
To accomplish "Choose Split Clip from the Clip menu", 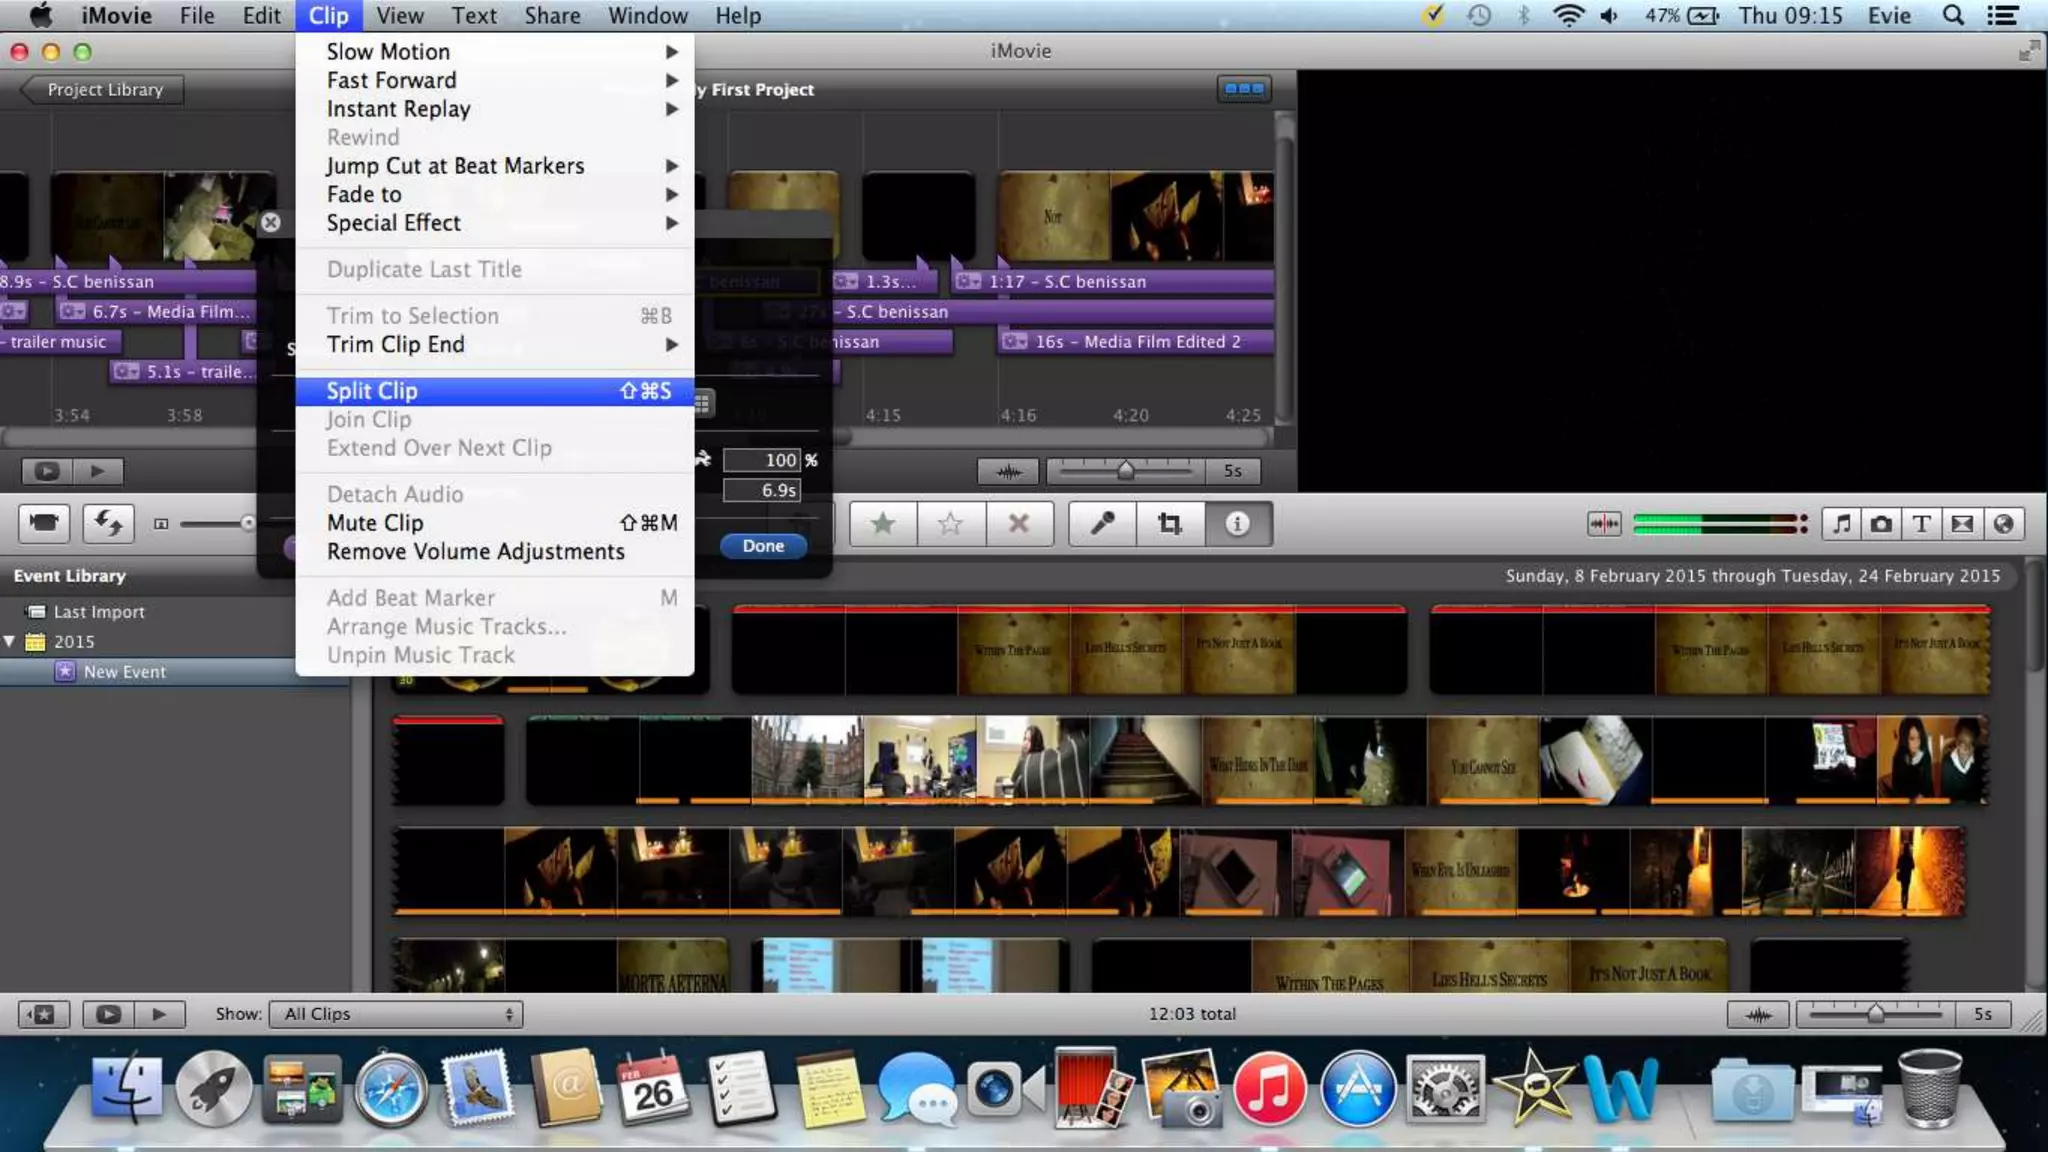I will (495, 391).
